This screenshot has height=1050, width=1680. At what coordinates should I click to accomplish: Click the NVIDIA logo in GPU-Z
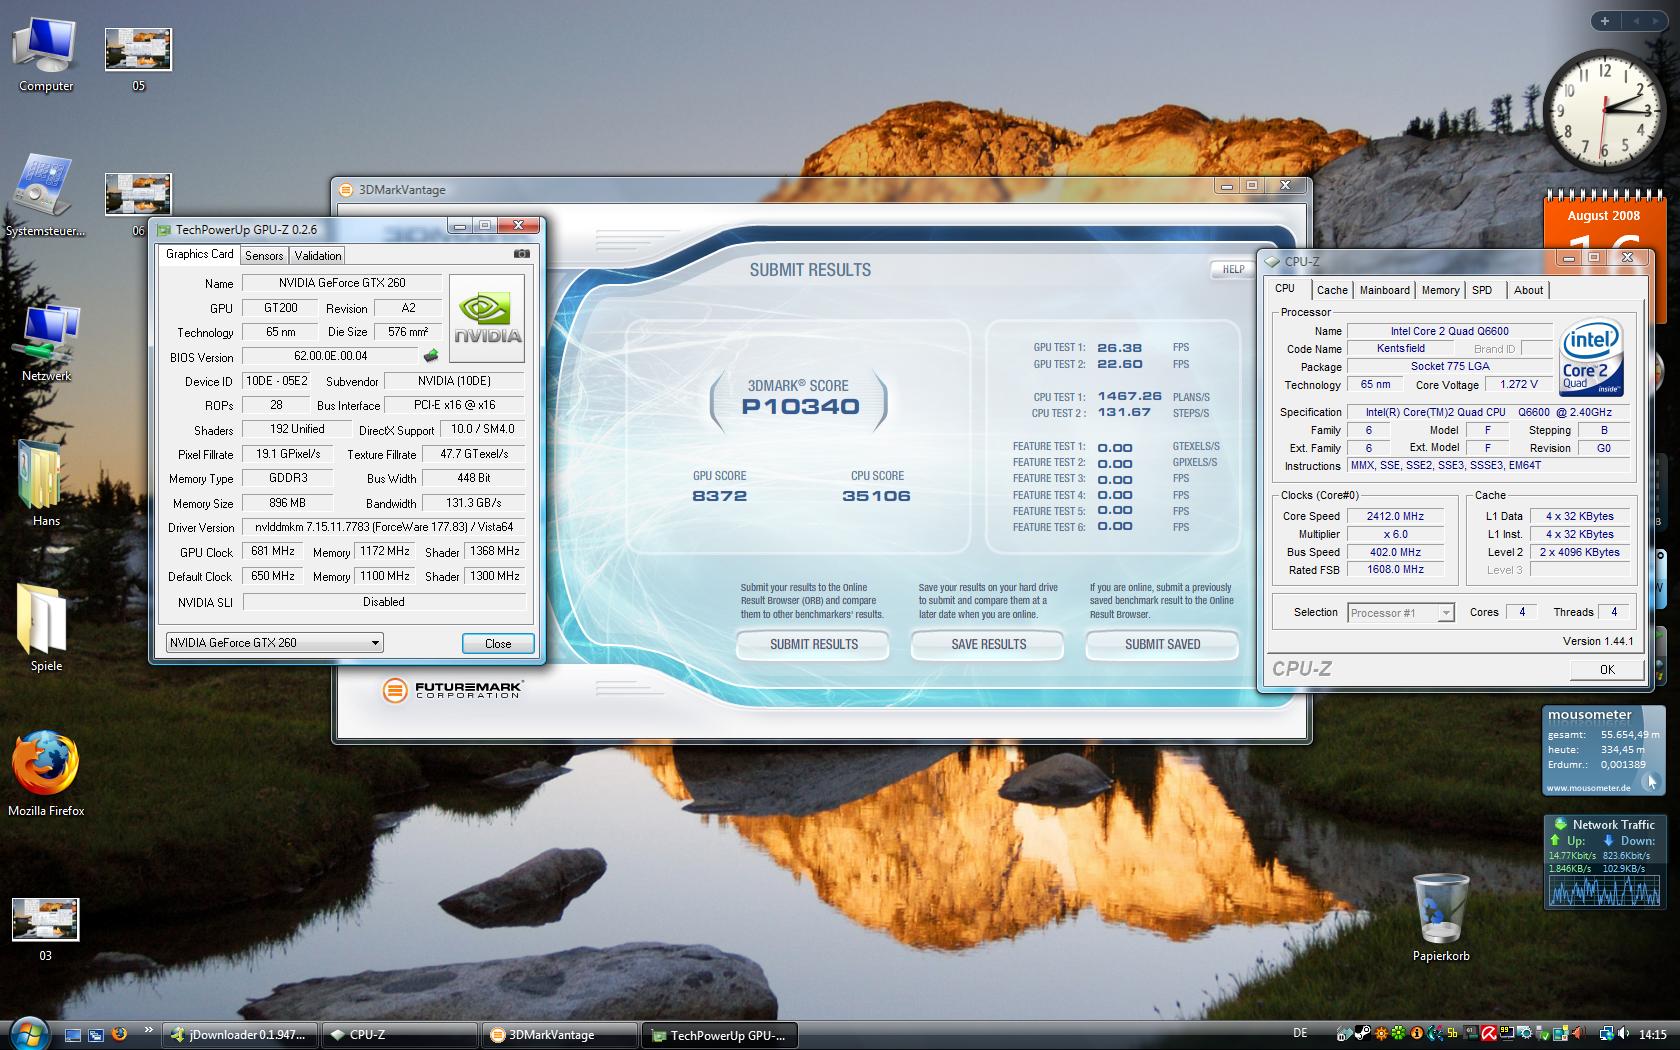click(x=487, y=318)
